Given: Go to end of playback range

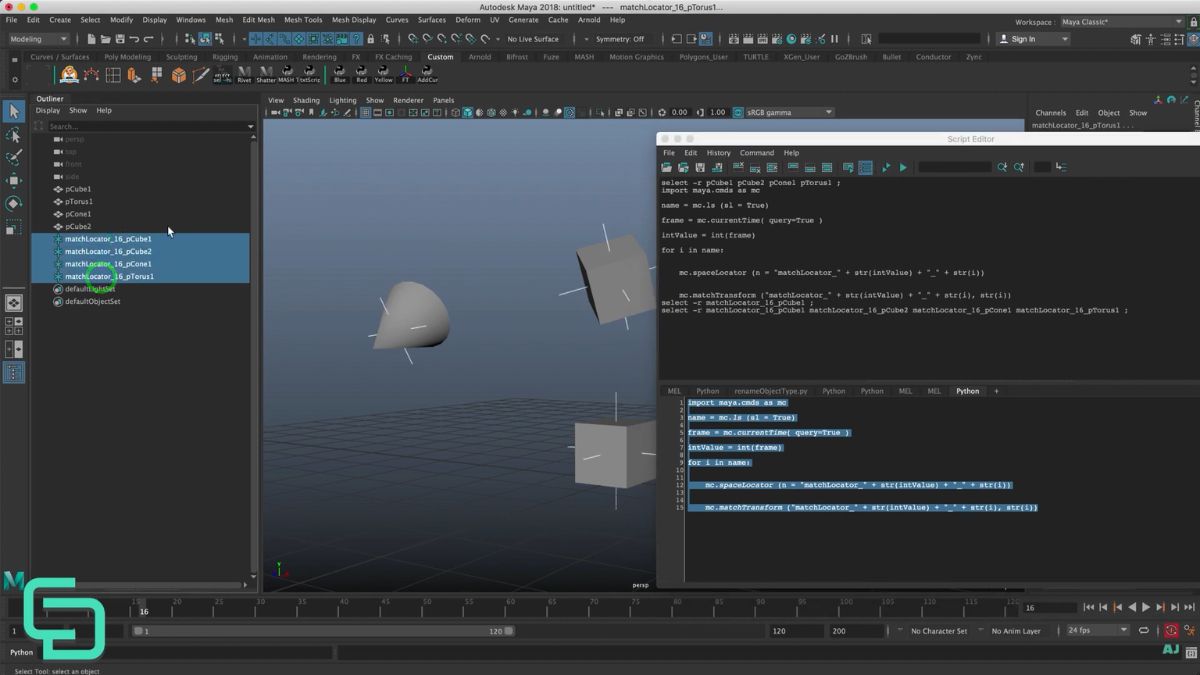Looking at the screenshot, I should 1188,607.
